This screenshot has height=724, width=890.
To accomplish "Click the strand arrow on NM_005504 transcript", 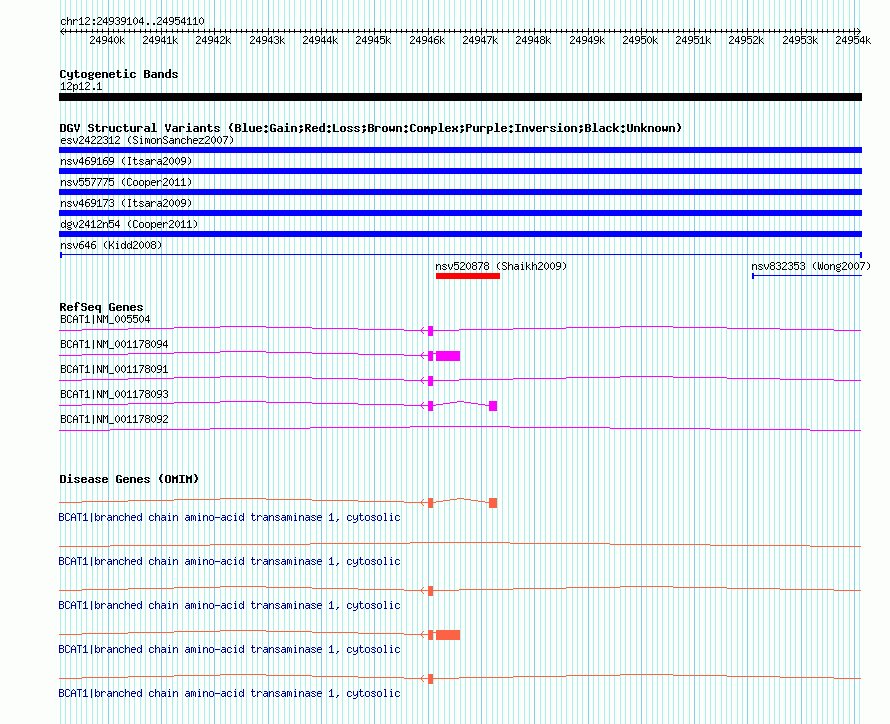I will [423, 331].
